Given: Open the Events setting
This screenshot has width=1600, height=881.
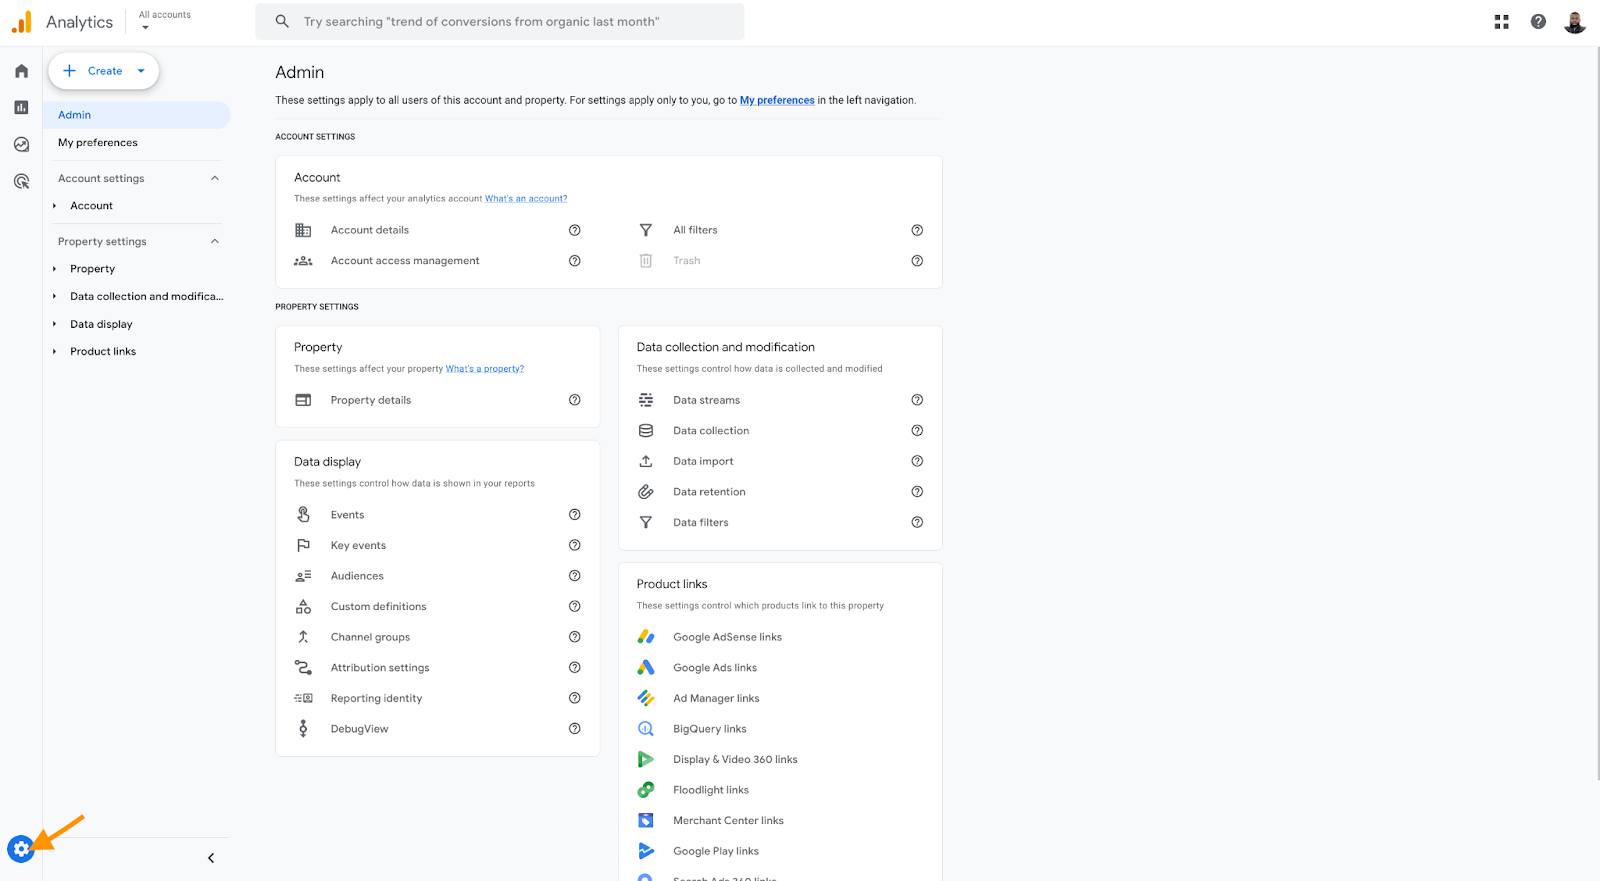Looking at the screenshot, I should (x=348, y=515).
